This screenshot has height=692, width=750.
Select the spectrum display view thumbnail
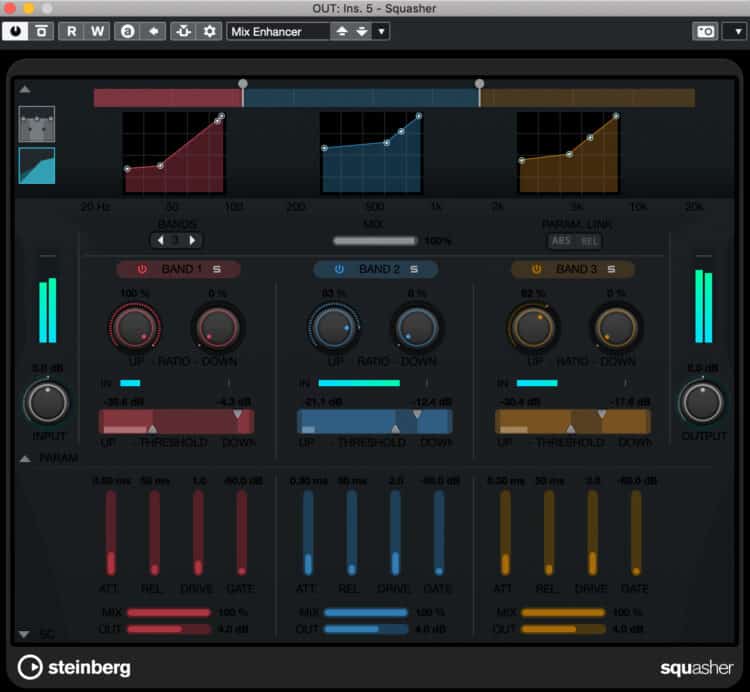pos(37,124)
